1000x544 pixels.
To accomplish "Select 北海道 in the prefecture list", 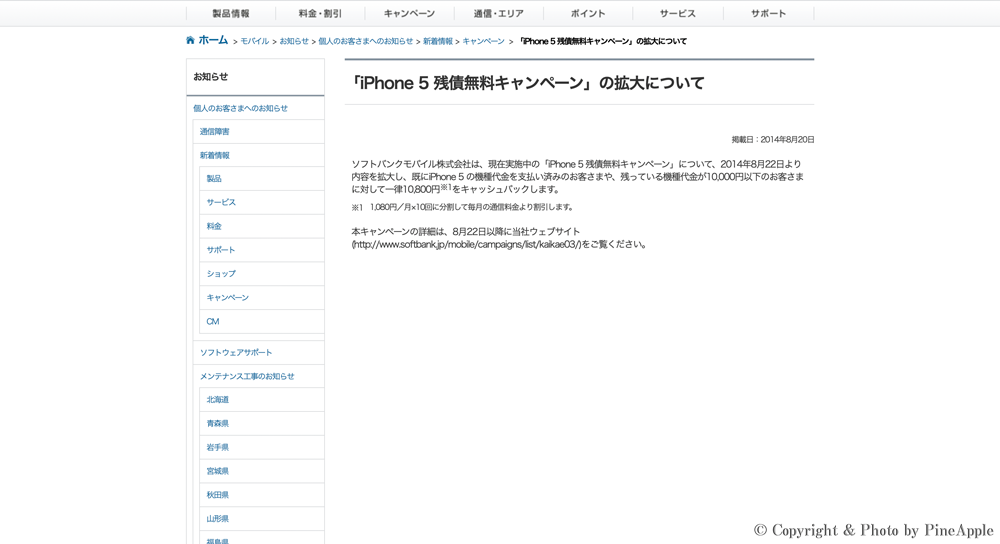I will (217, 400).
